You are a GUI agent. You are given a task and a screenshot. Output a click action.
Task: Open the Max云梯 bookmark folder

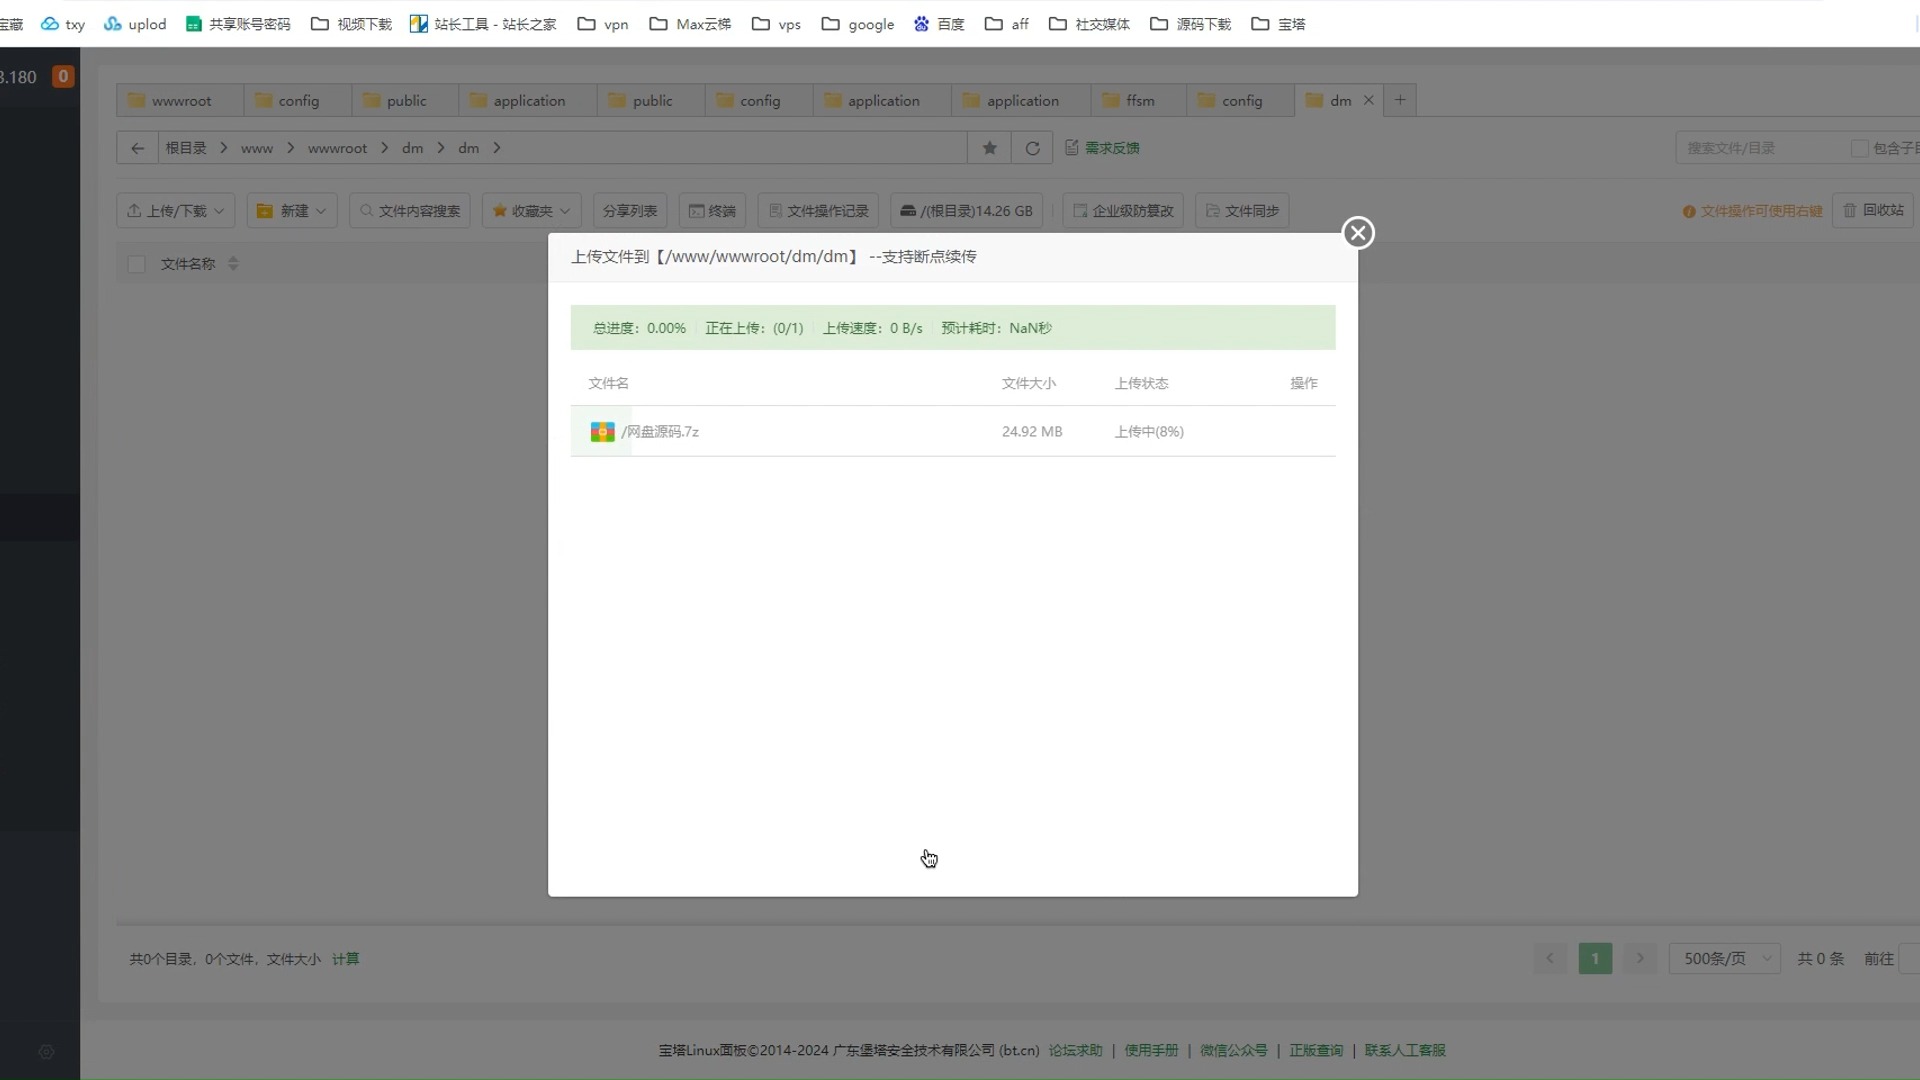pos(690,24)
